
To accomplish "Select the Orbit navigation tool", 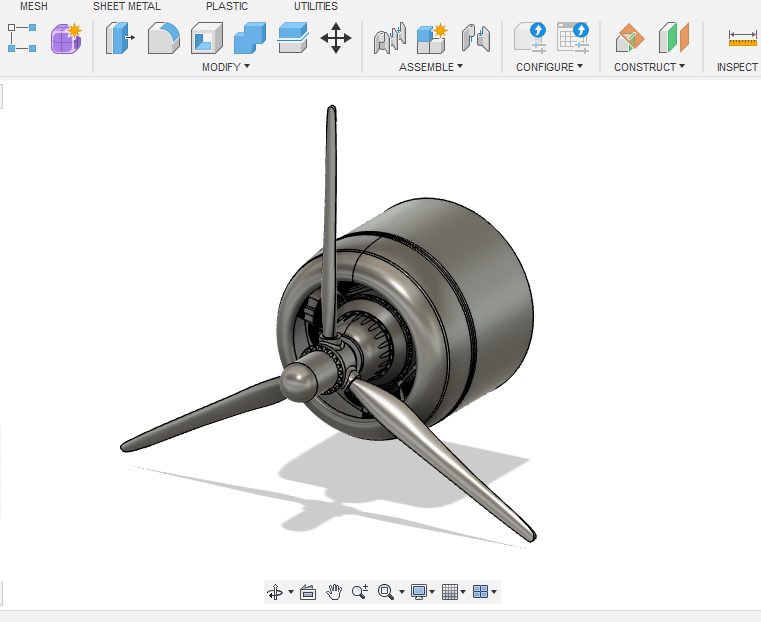I will [275, 592].
